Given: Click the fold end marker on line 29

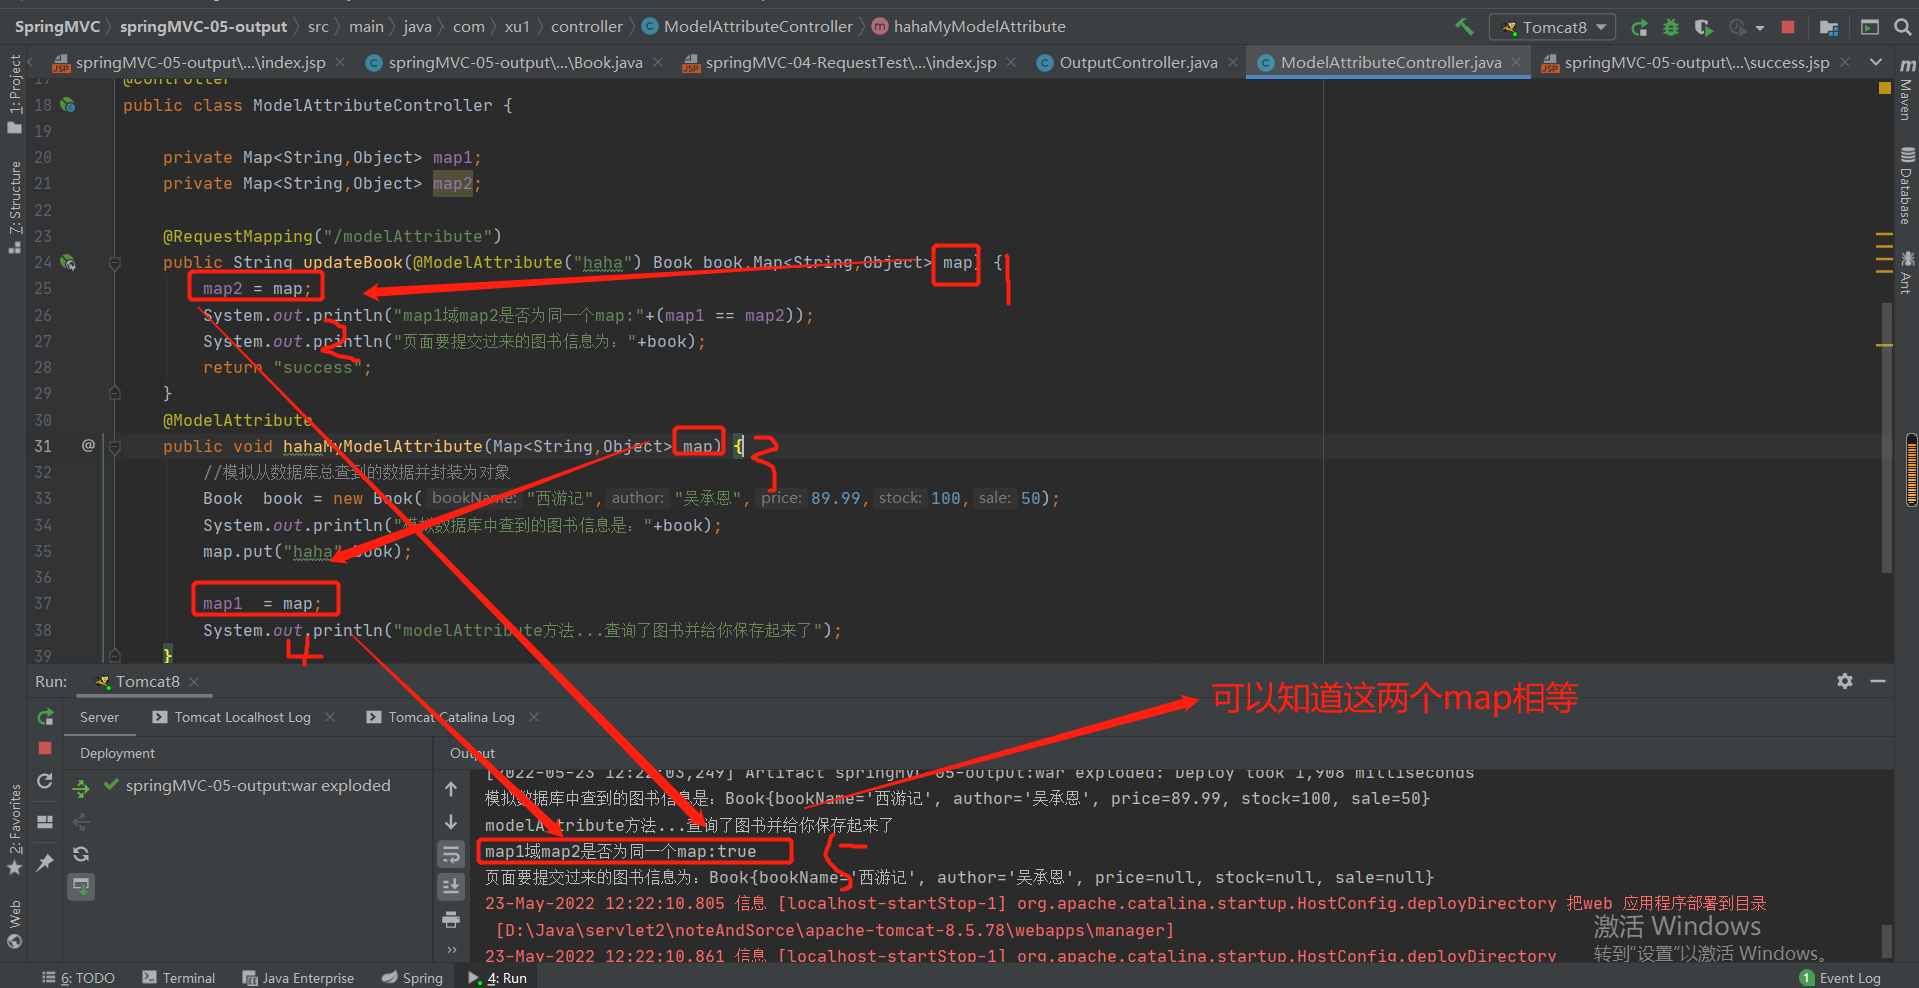Looking at the screenshot, I should [x=115, y=393].
